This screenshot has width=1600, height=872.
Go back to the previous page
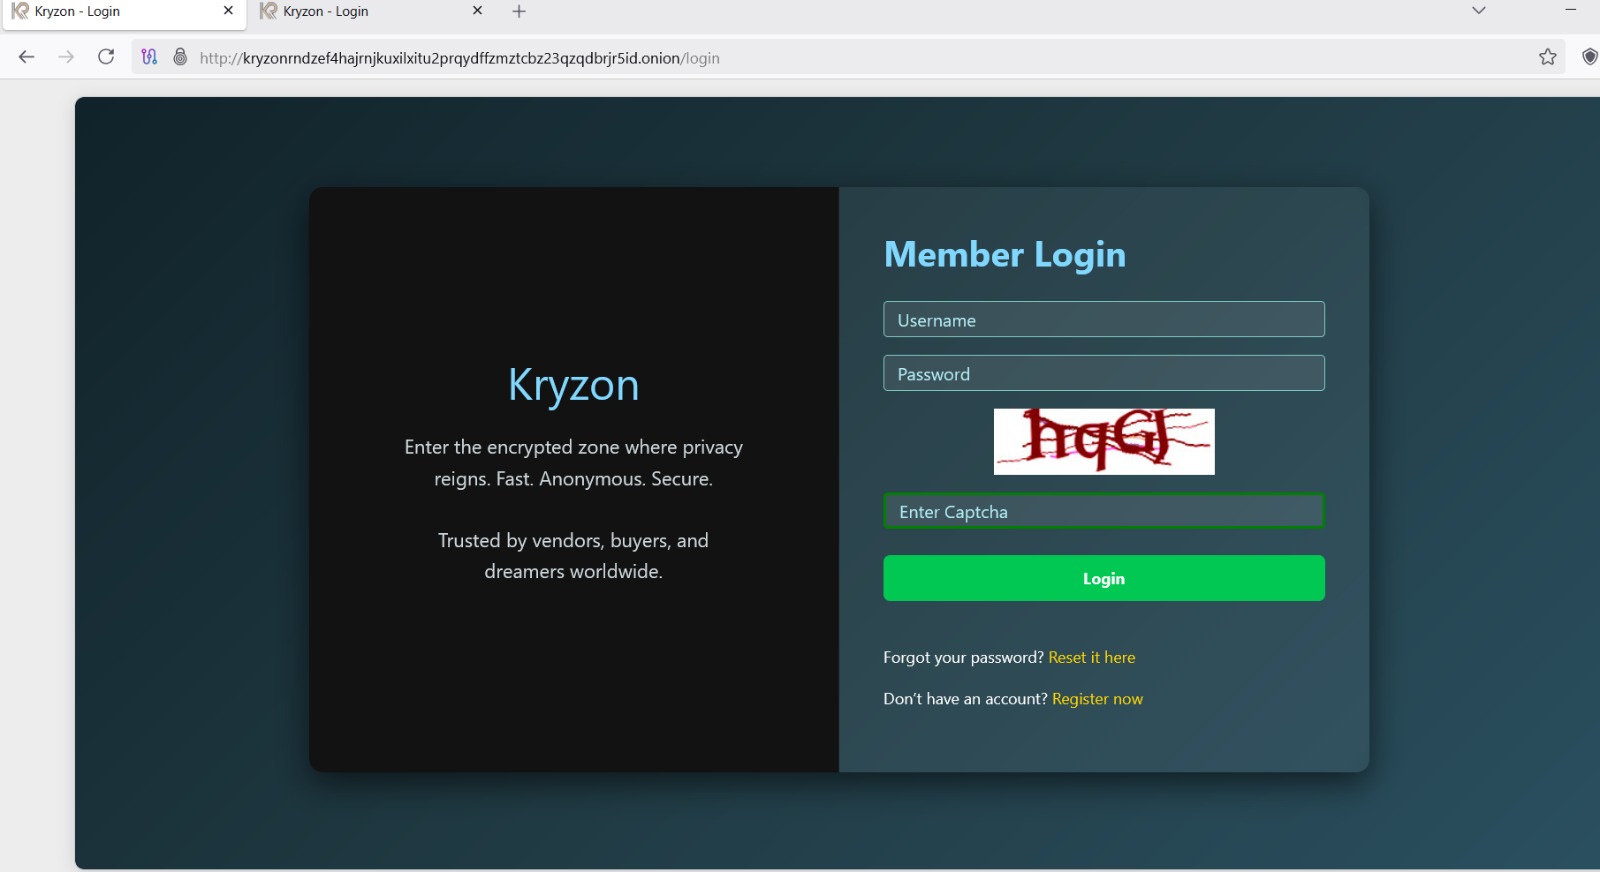tap(27, 57)
